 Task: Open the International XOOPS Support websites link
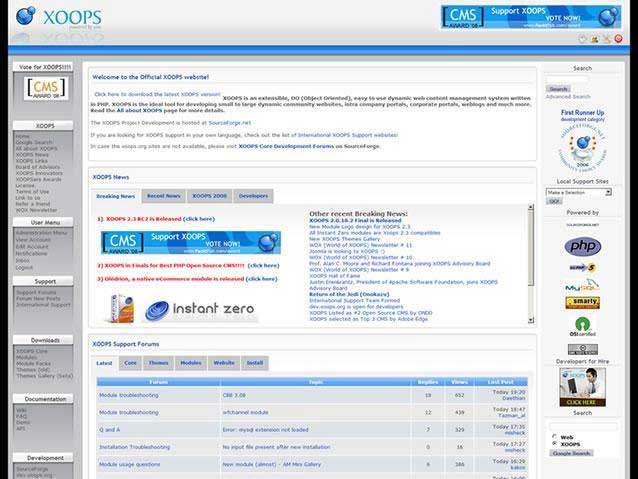click(x=348, y=135)
